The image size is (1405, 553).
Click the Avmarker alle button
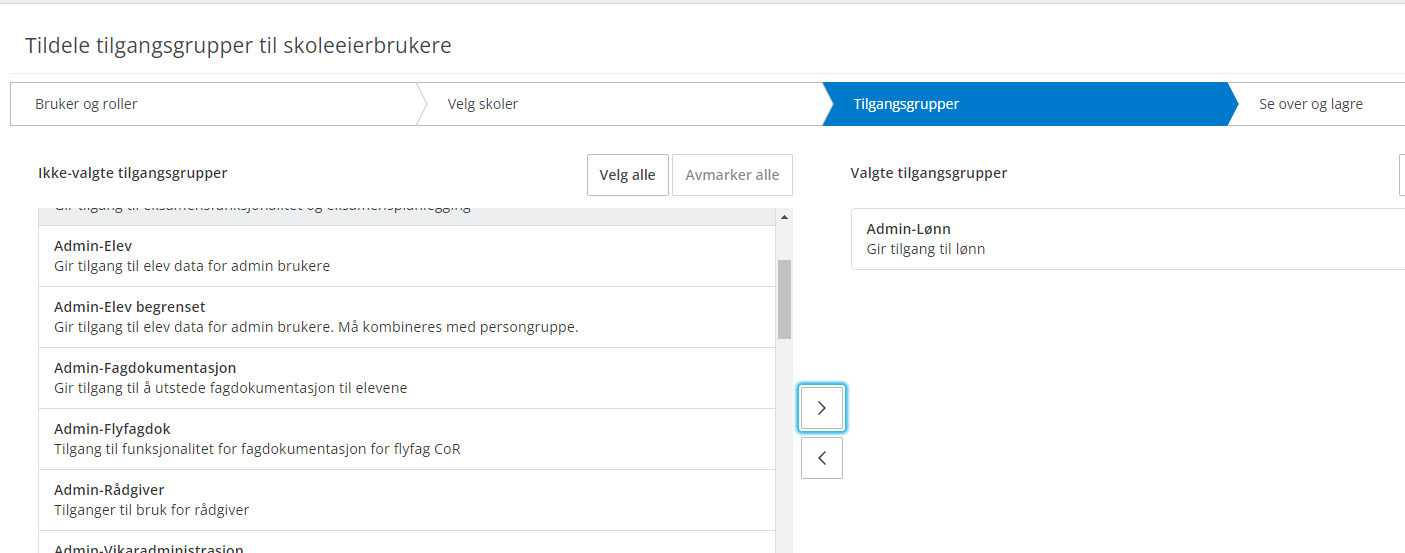[x=732, y=175]
